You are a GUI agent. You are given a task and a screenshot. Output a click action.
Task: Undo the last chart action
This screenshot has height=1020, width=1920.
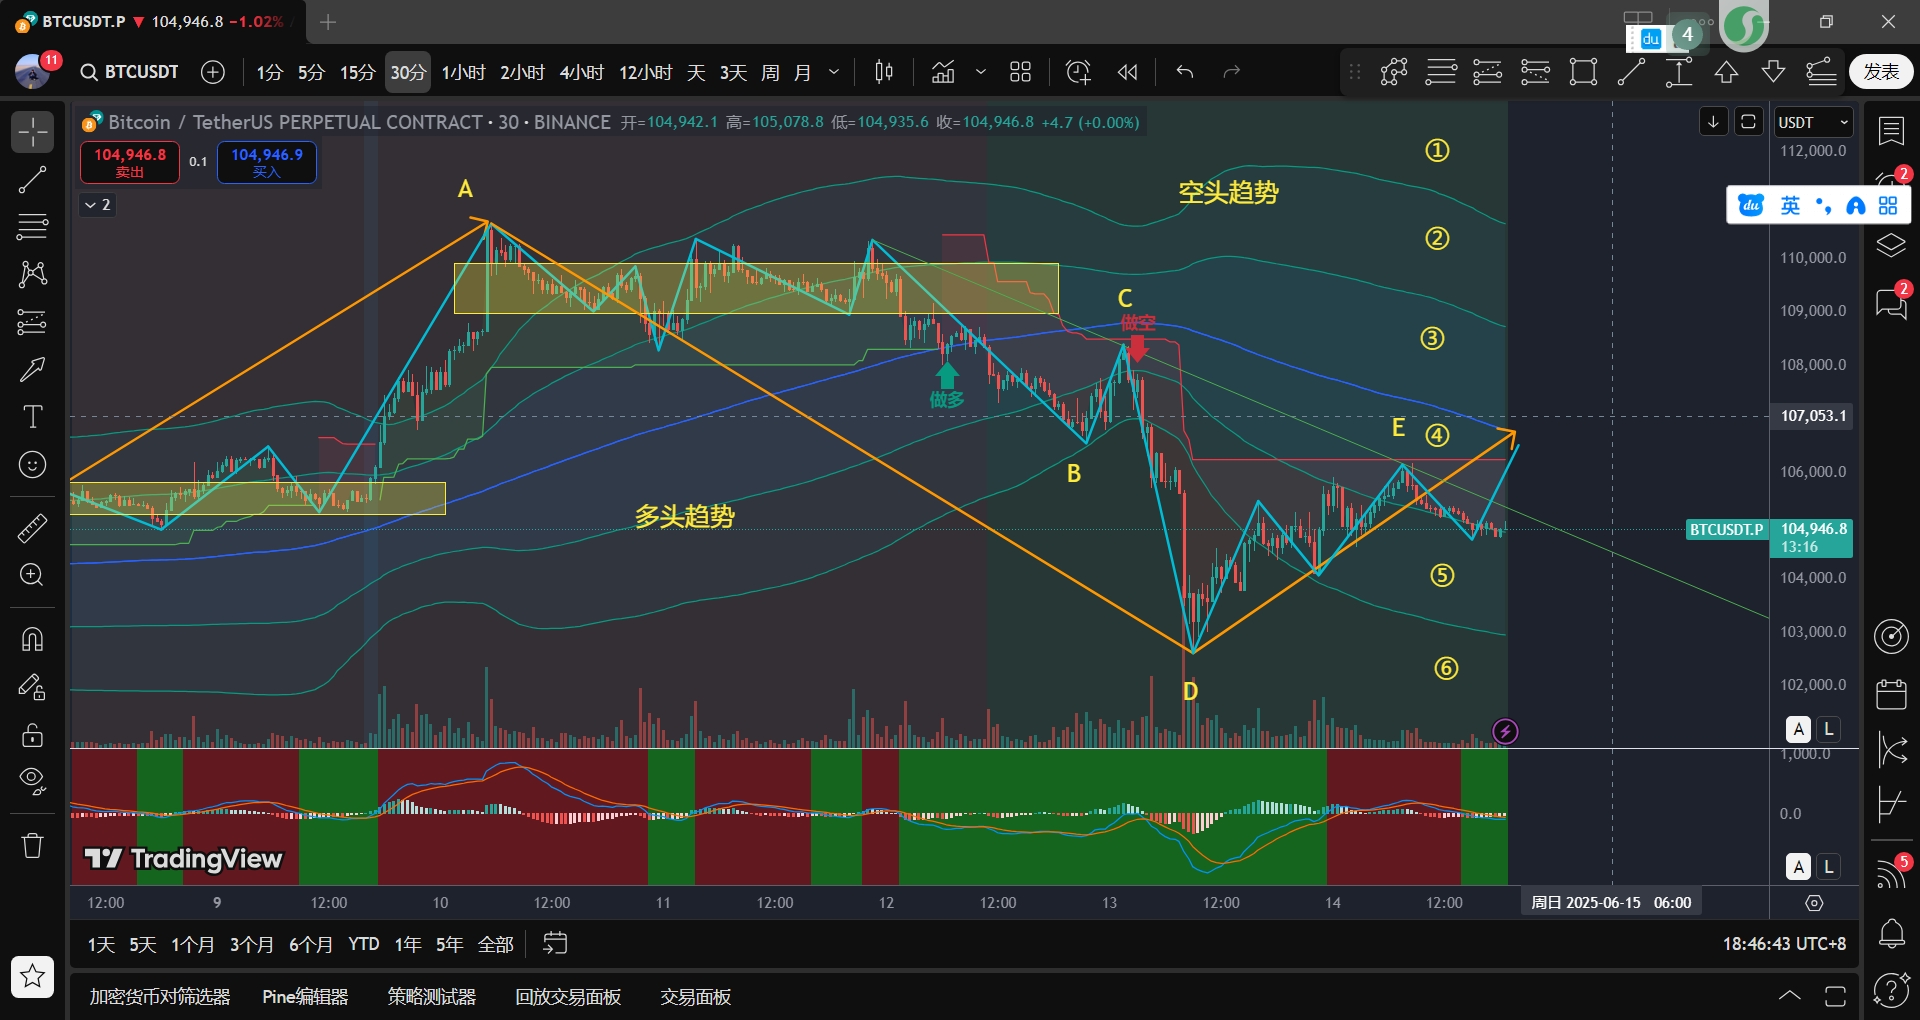point(1185,72)
